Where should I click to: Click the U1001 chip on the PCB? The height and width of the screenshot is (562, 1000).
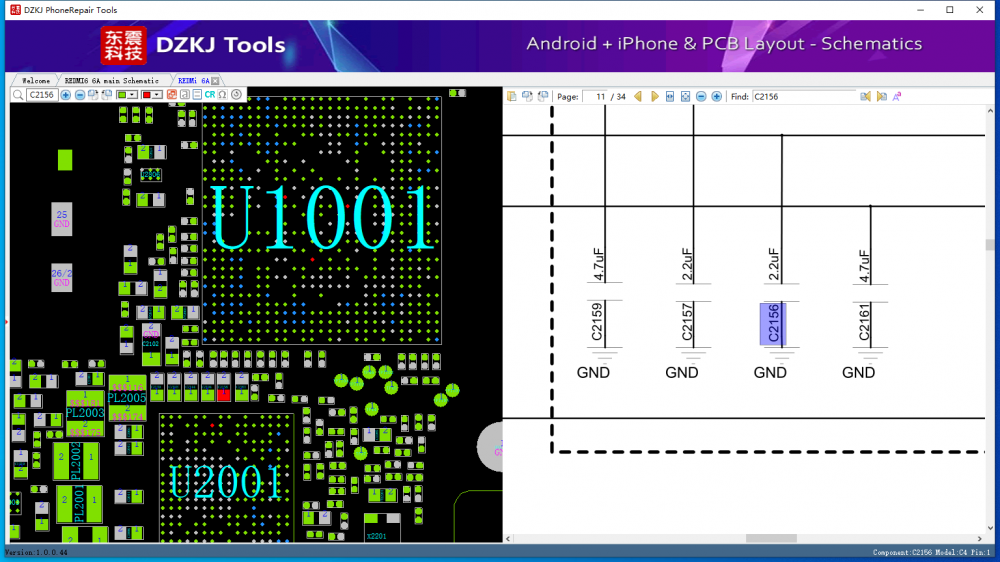[322, 219]
